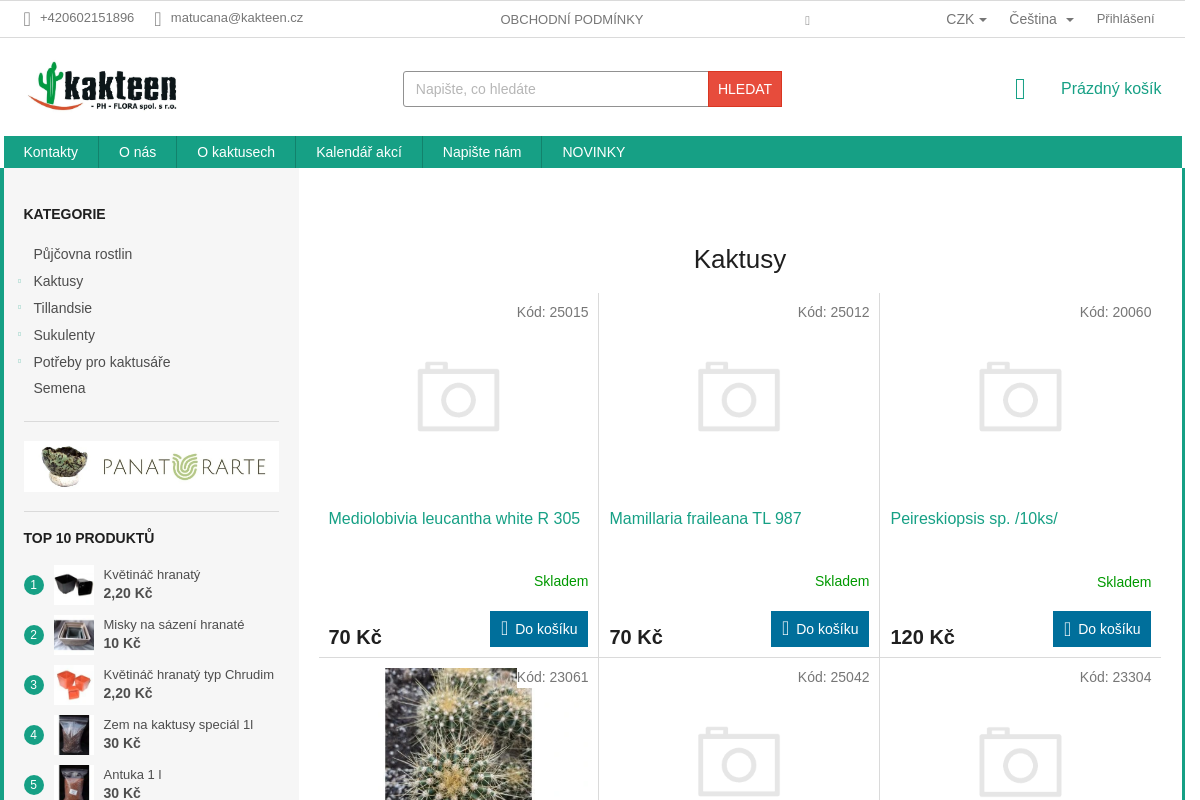Screen dimensions: 1200x800
Task: Click 'TOP 10 PRODUKTŮ' heading
Action: [89, 538]
